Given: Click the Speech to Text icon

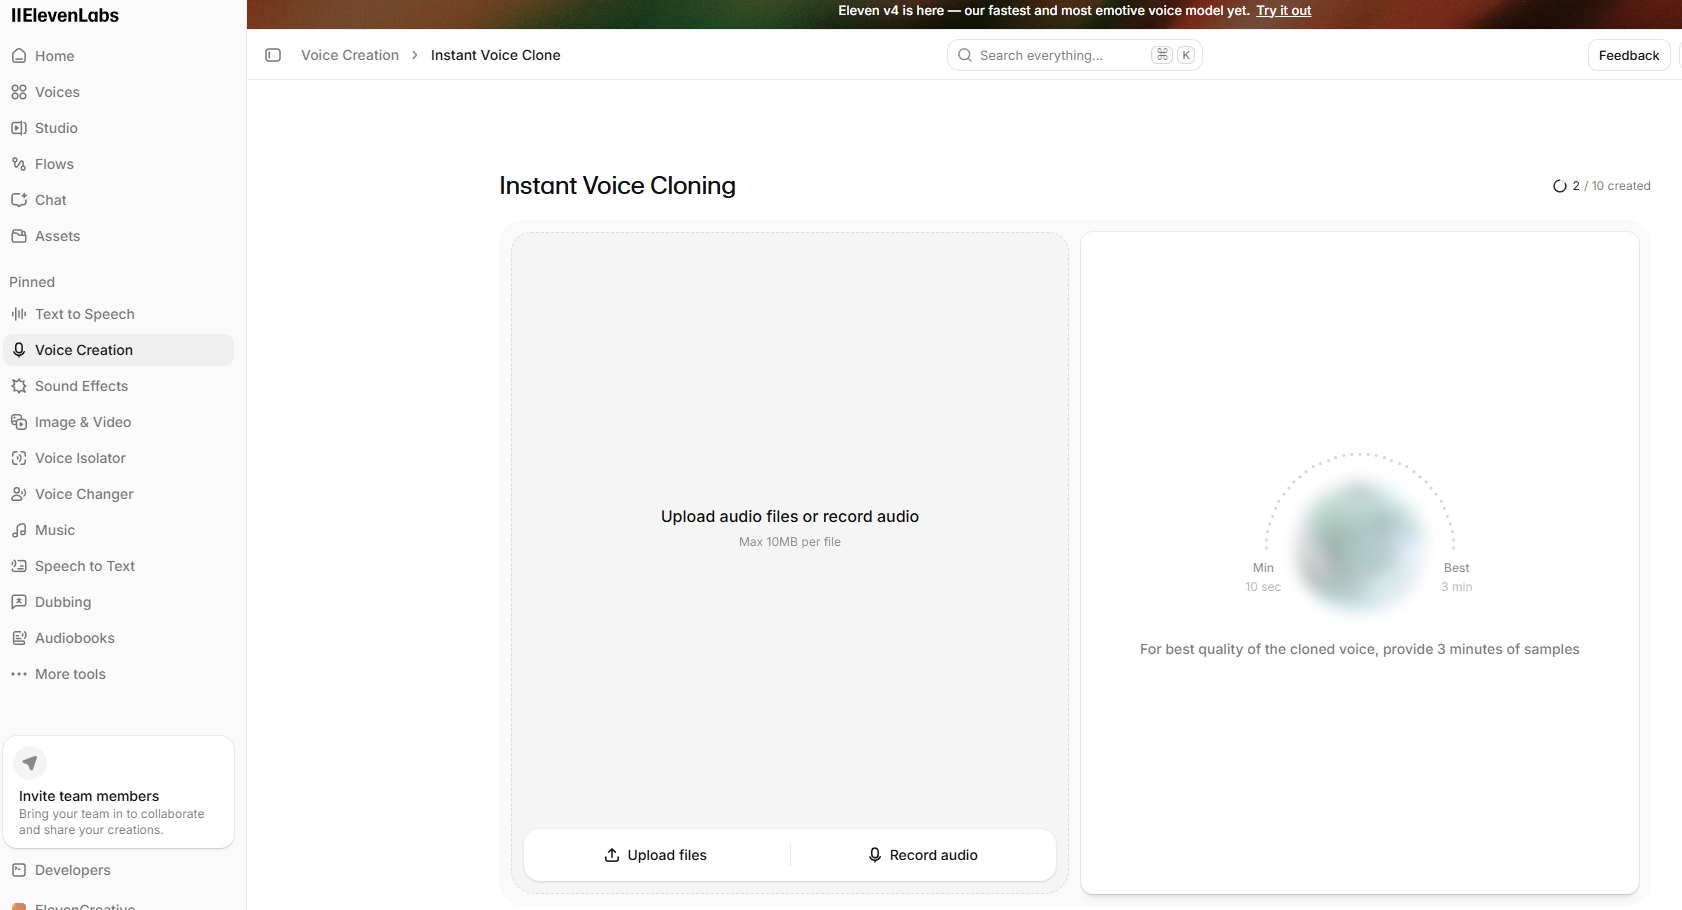Looking at the screenshot, I should pyautogui.click(x=19, y=566).
